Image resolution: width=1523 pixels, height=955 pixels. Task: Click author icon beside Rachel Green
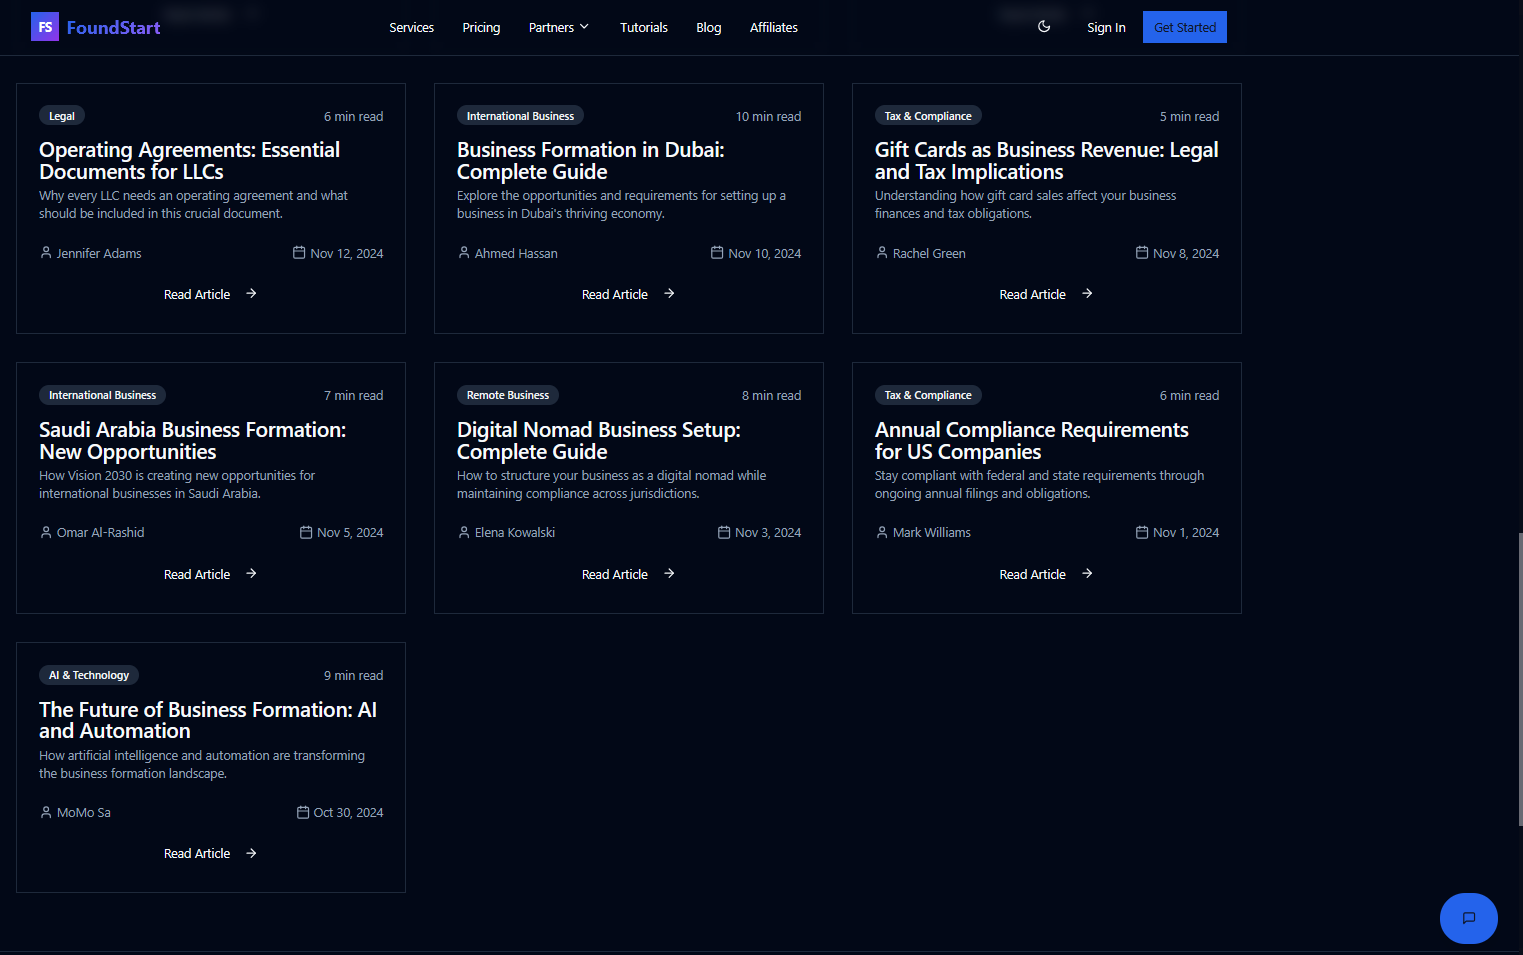882,253
